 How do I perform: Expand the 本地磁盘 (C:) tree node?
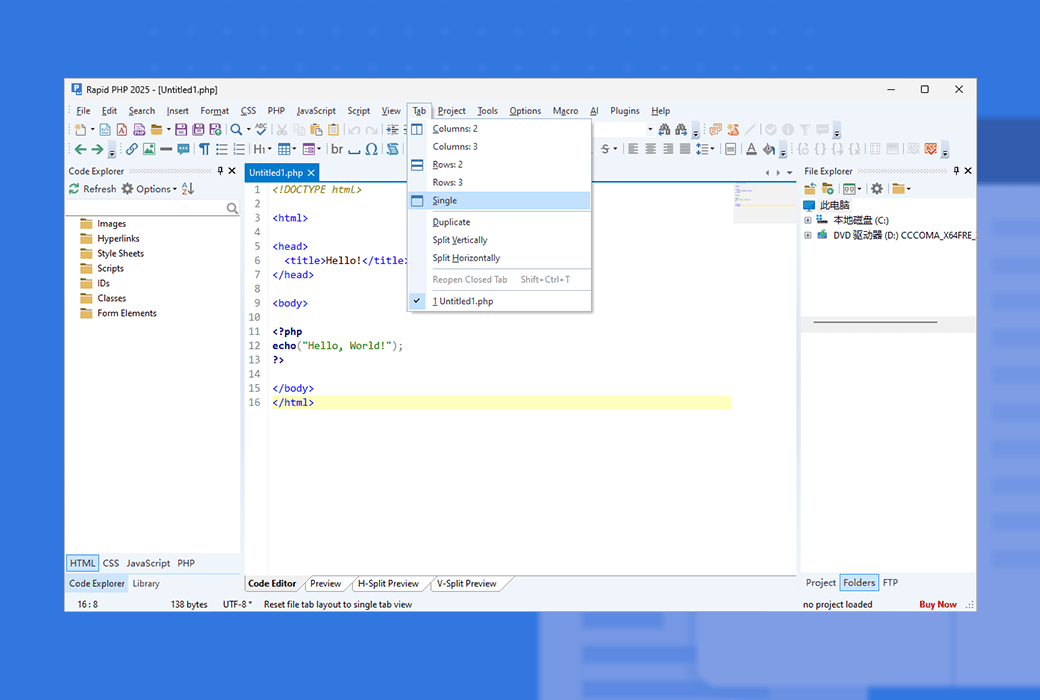(x=808, y=220)
